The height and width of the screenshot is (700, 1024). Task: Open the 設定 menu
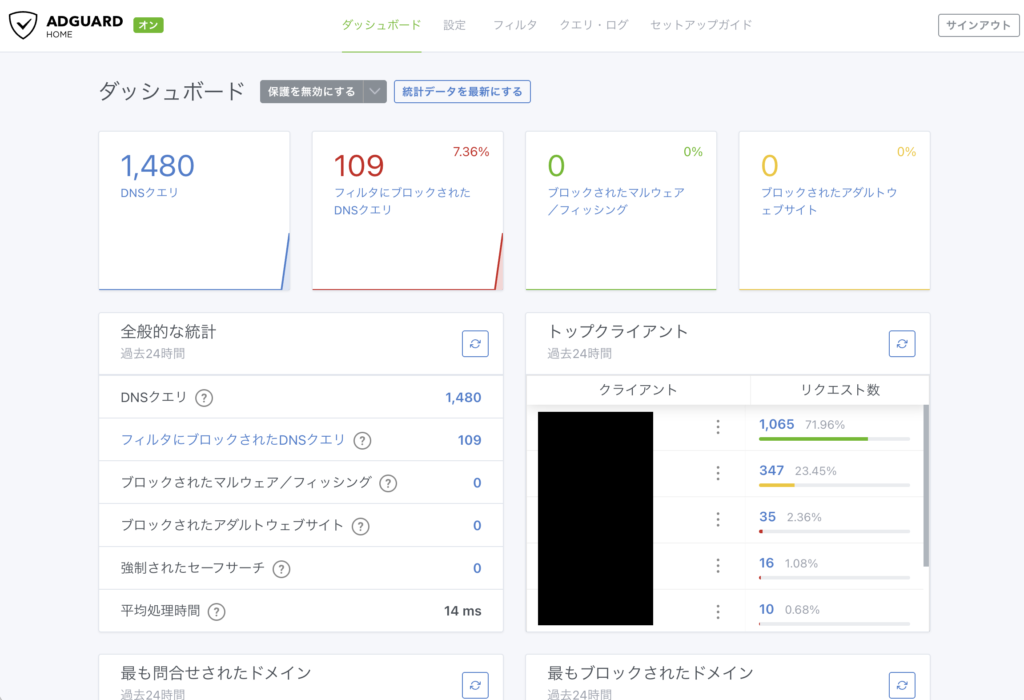[454, 25]
